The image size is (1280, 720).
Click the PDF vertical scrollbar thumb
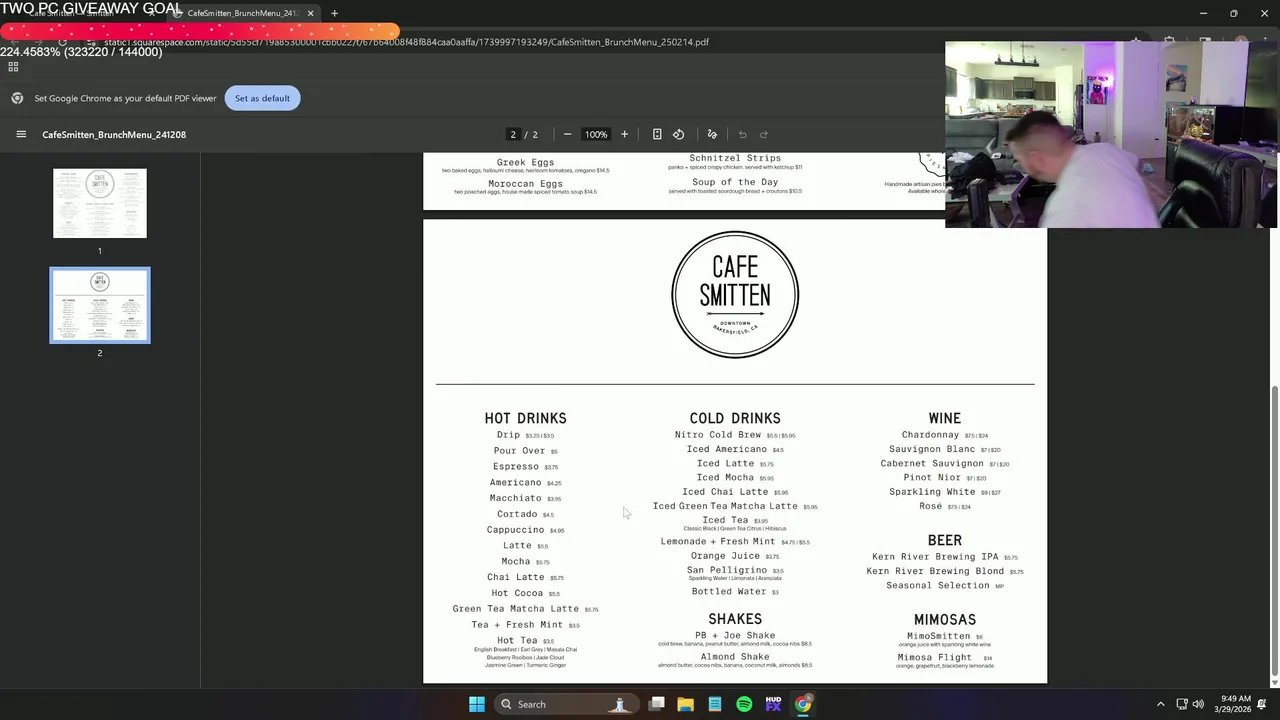(x=1274, y=530)
